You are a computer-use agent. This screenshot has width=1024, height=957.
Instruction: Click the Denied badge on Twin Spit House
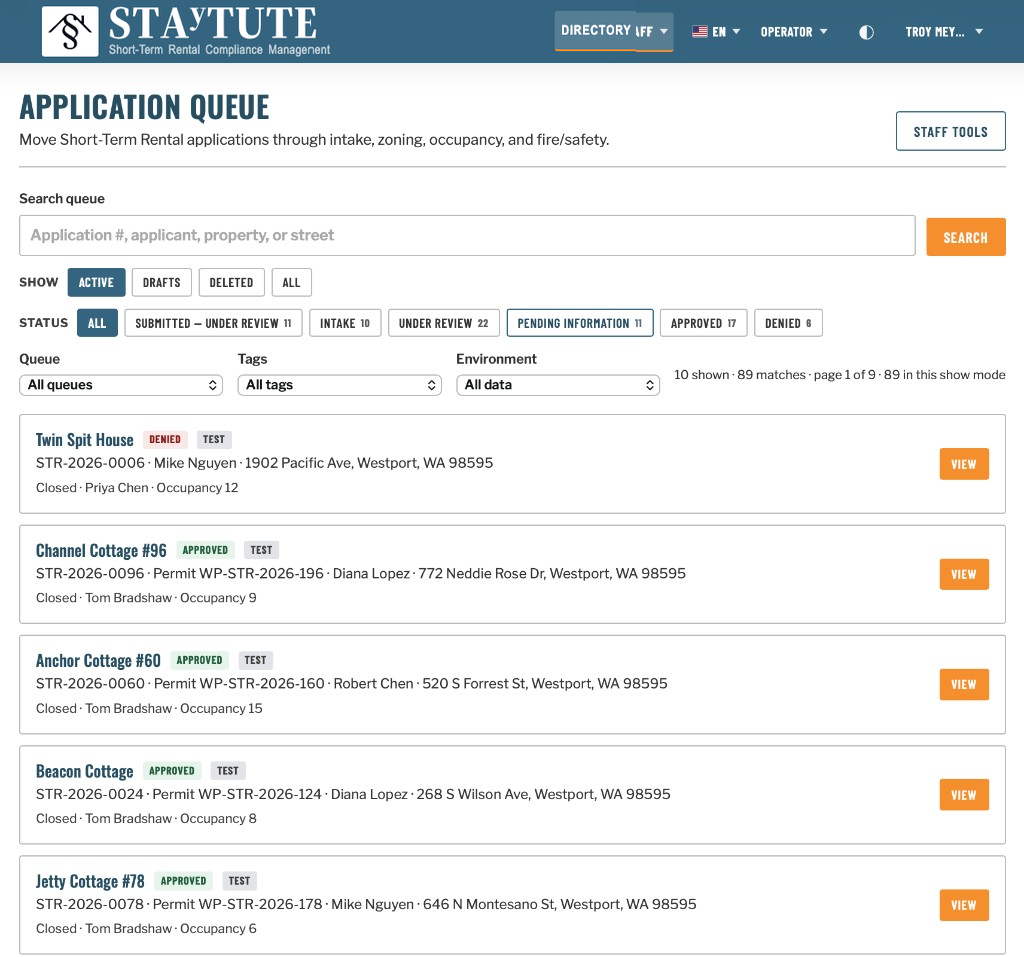[165, 440]
